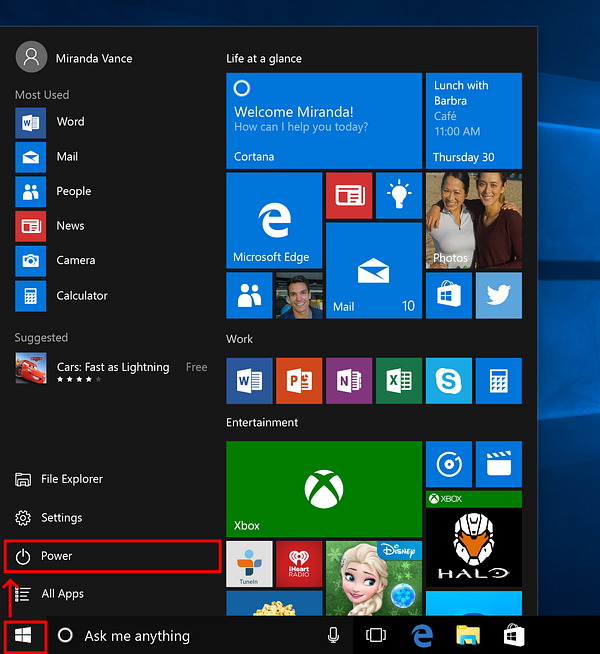Launch the People app in Most Used
The image size is (600, 654).
tap(53, 192)
